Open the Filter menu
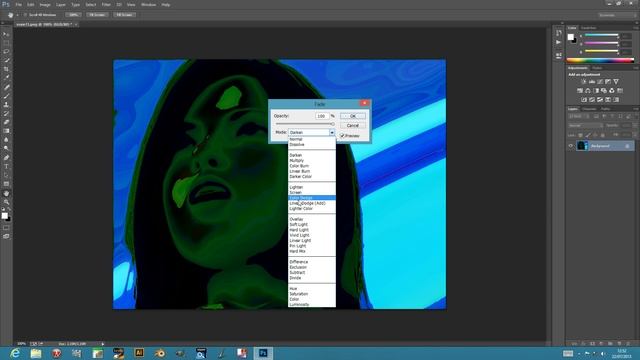 [x=106, y=4]
